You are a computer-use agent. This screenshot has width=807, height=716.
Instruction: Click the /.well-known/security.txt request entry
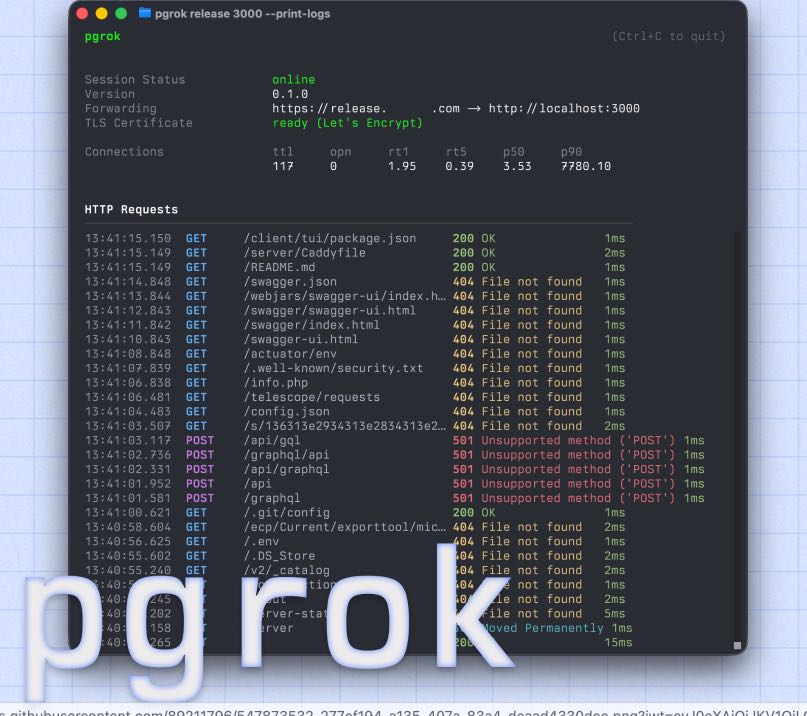[x=333, y=368]
